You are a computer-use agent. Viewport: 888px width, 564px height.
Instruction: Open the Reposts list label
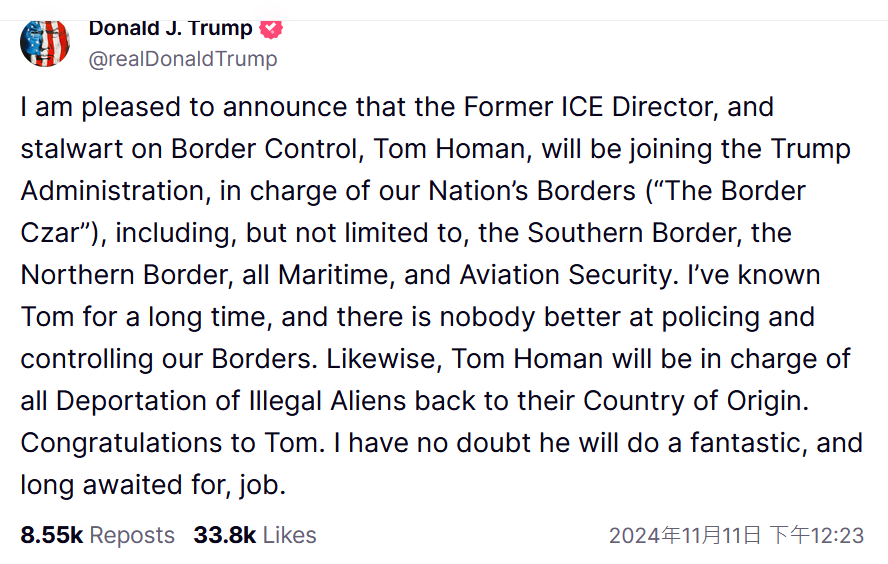tap(132, 535)
